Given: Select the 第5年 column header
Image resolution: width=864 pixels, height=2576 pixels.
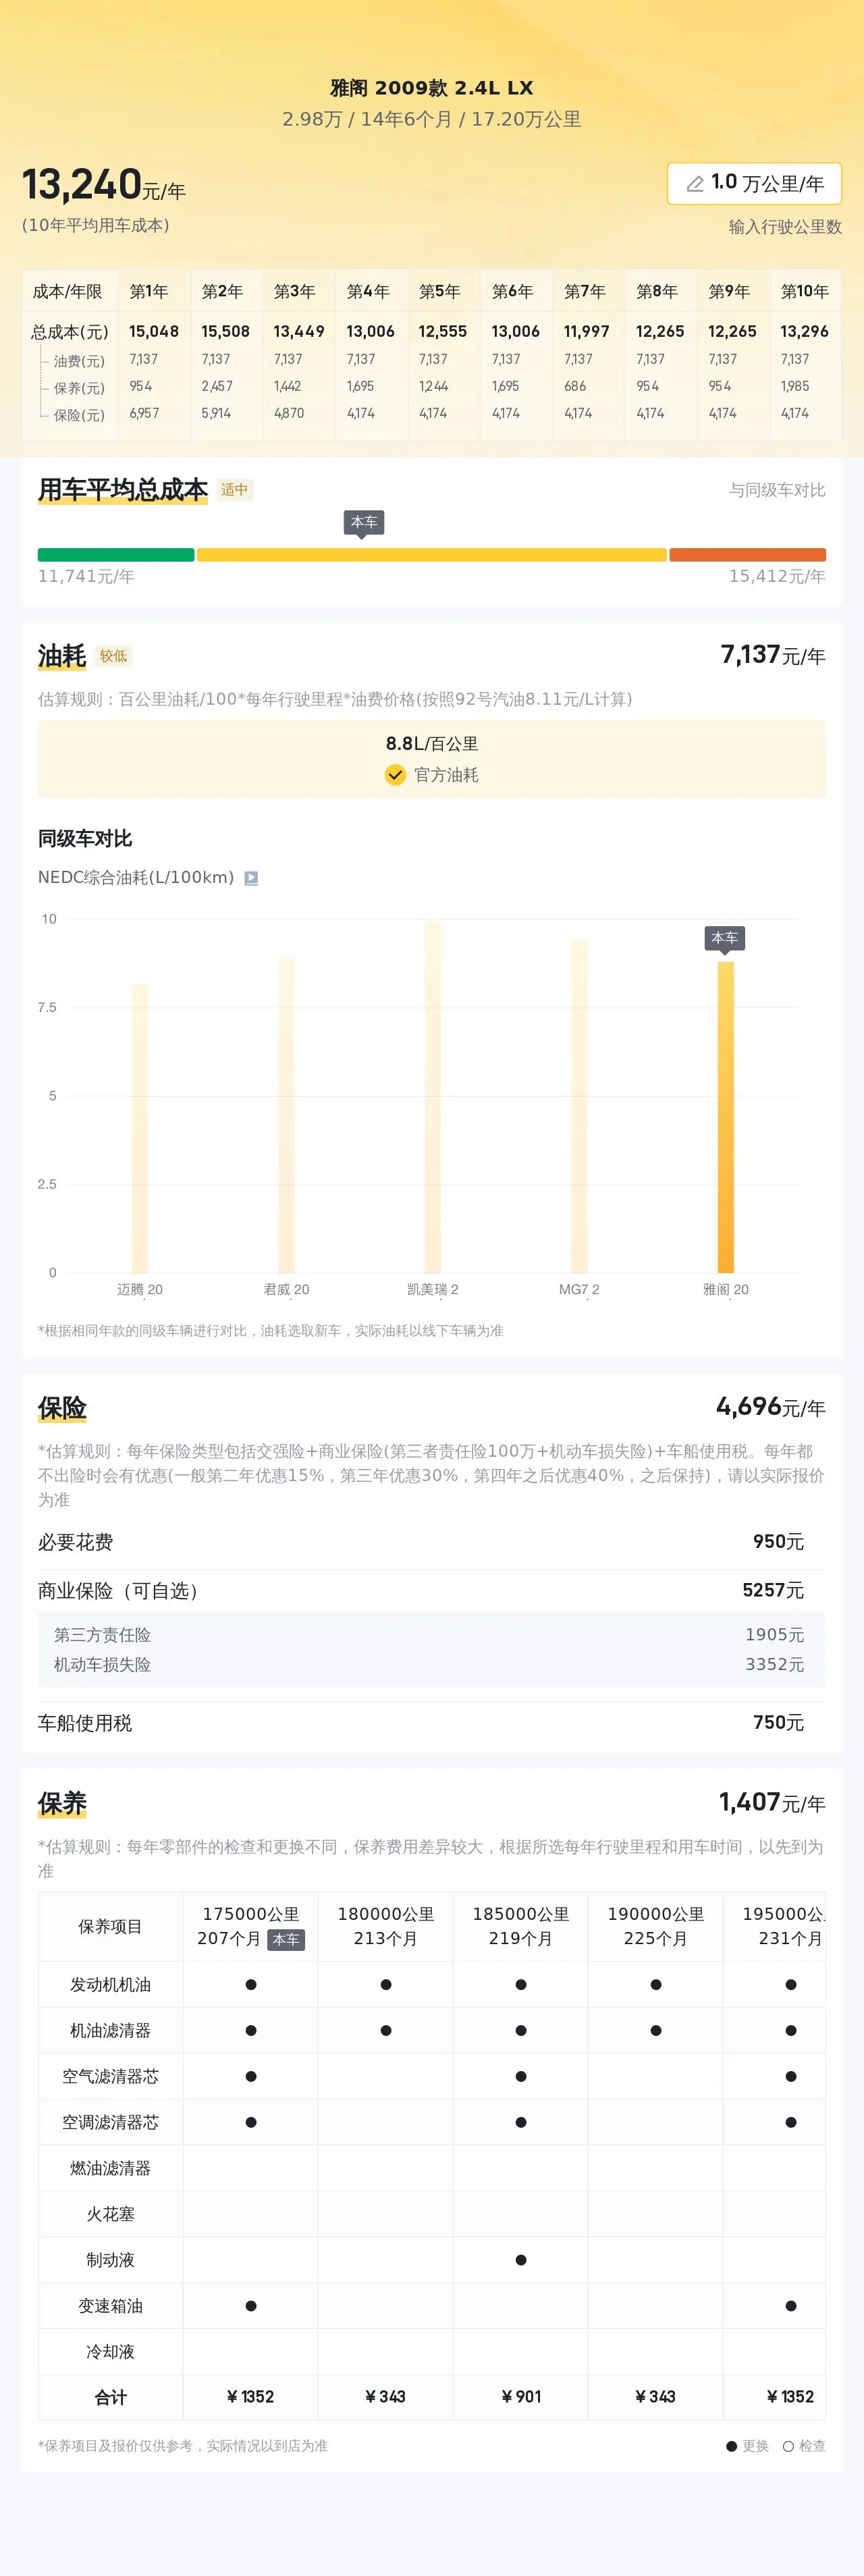Looking at the screenshot, I should [439, 291].
